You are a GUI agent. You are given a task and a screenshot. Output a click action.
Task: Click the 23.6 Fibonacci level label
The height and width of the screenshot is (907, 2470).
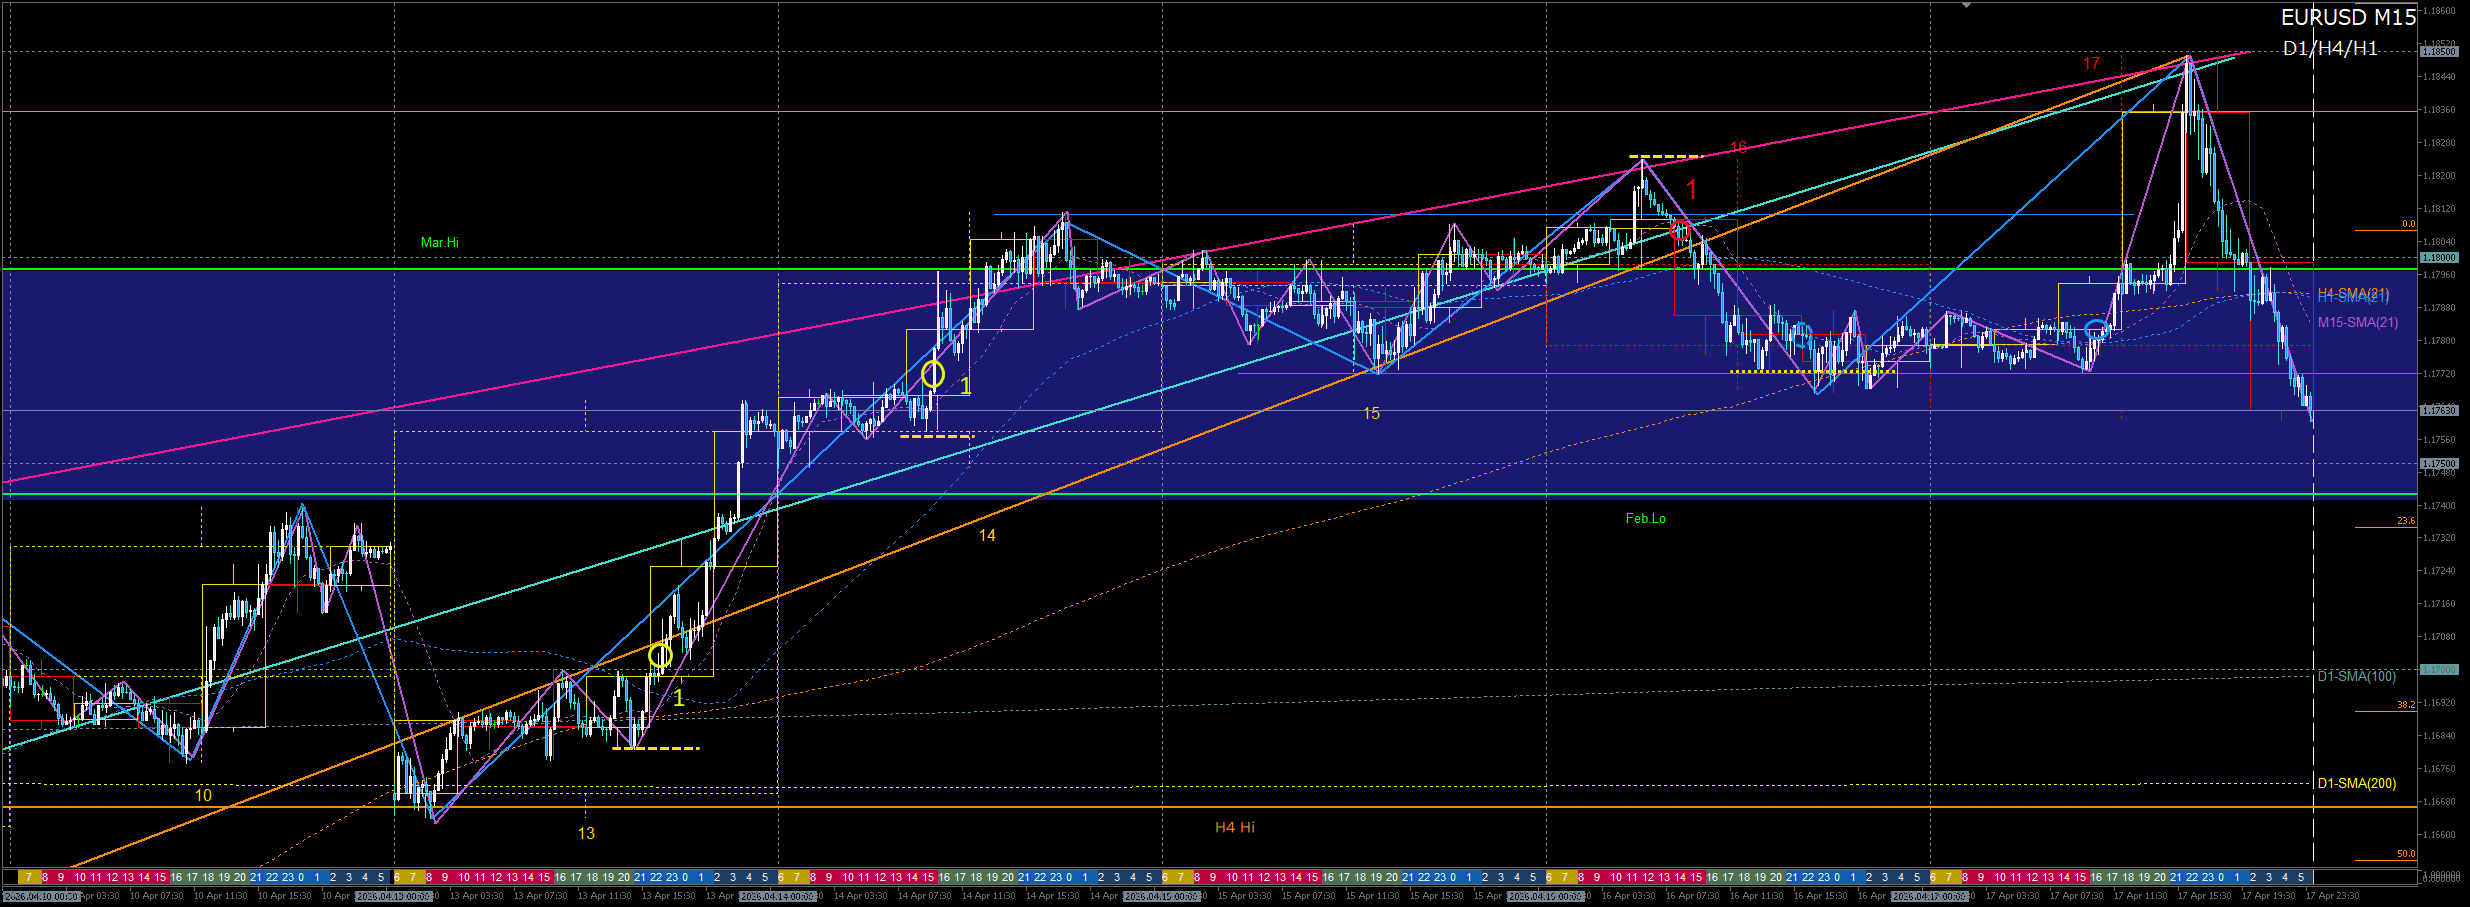tap(2405, 521)
